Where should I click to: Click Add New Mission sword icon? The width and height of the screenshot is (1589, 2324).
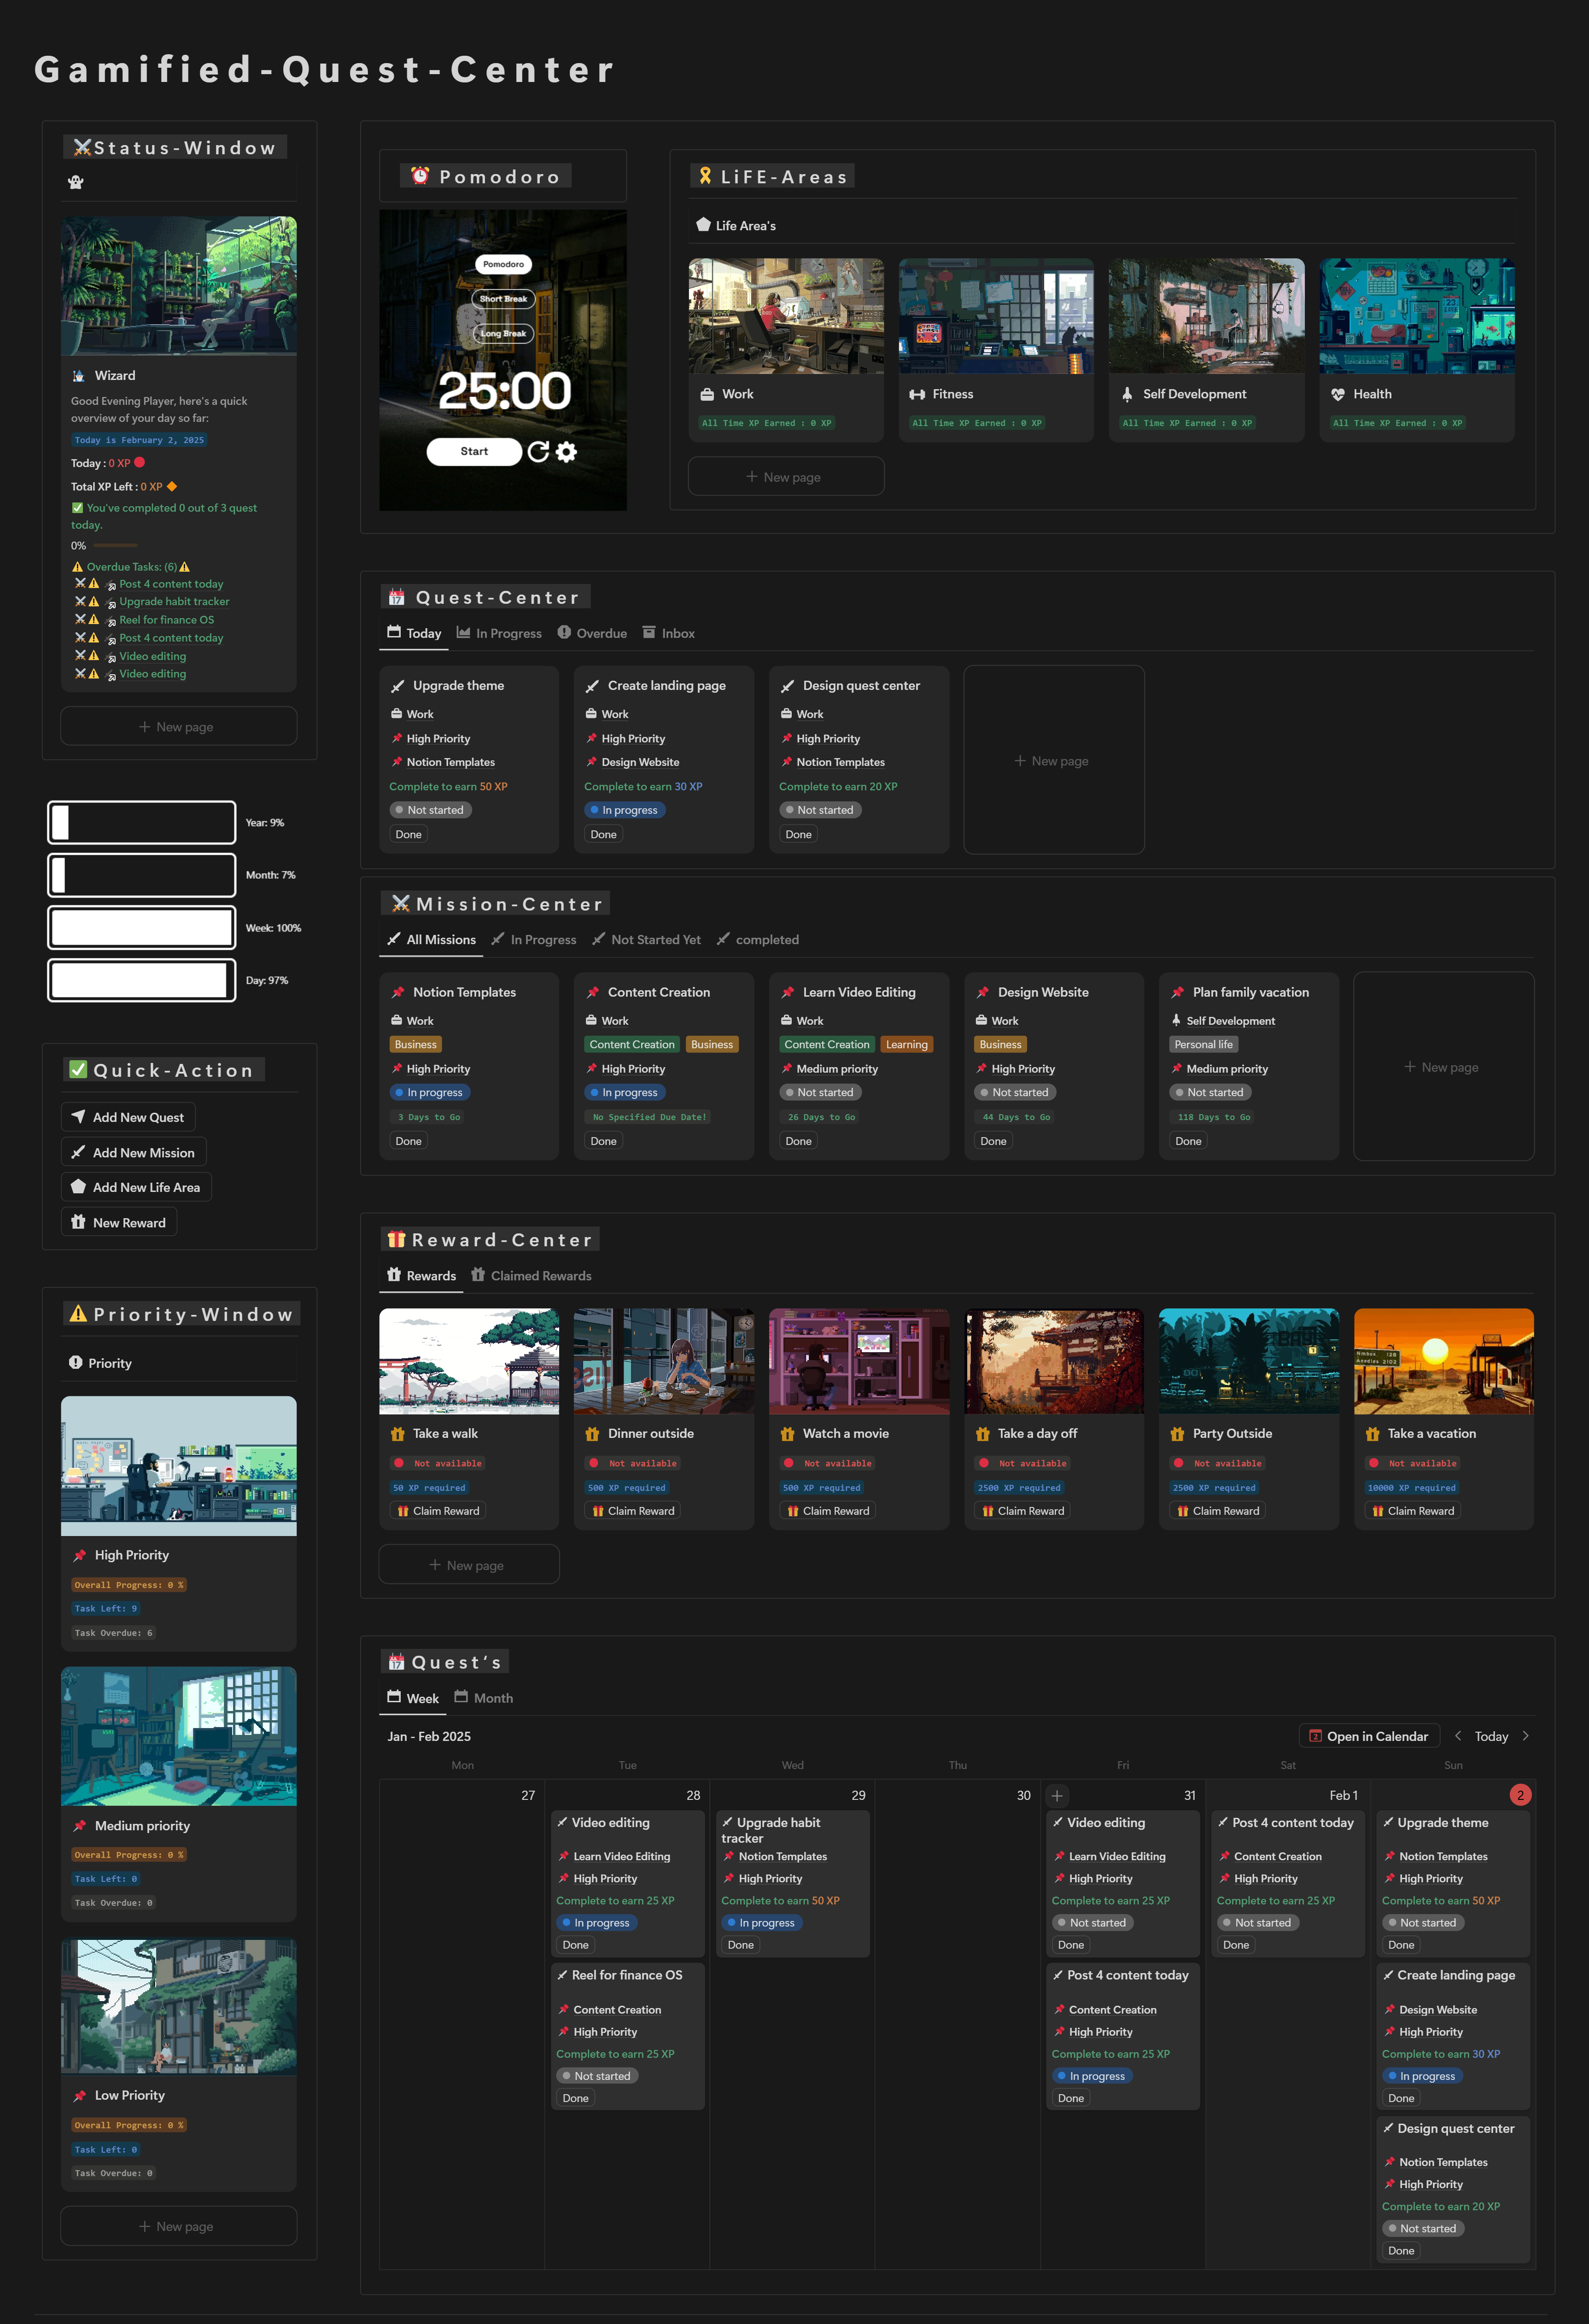(x=78, y=1152)
